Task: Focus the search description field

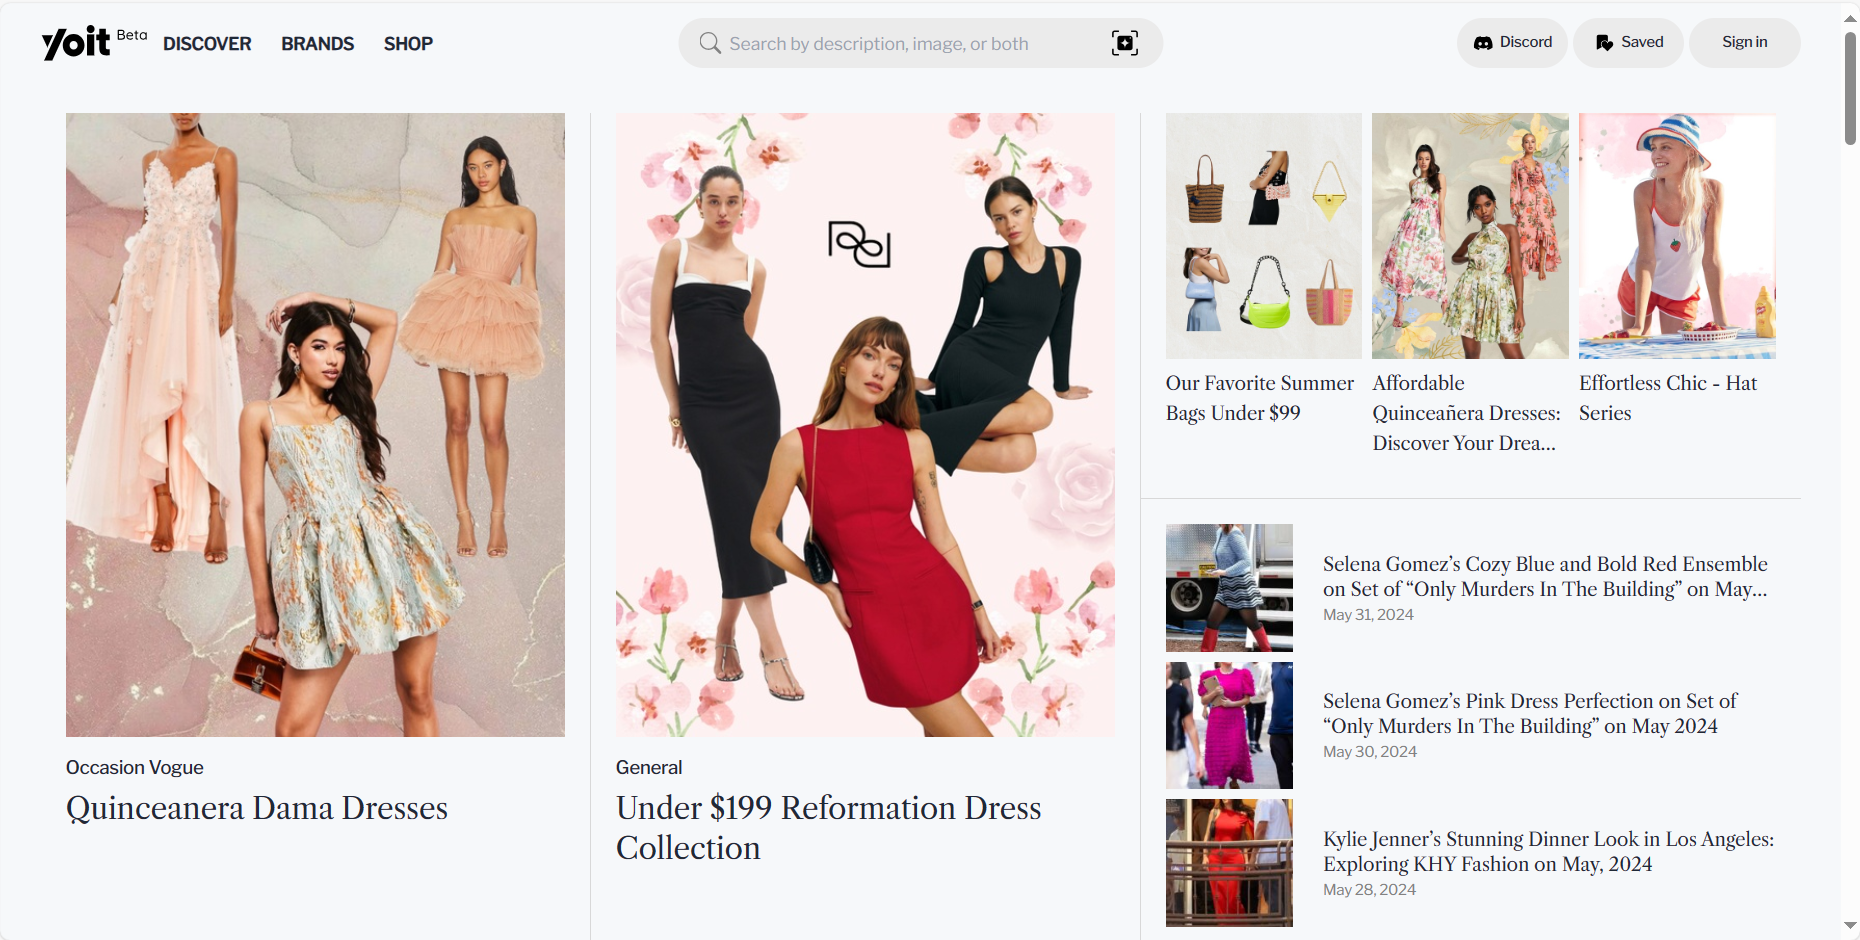Action: coord(900,44)
